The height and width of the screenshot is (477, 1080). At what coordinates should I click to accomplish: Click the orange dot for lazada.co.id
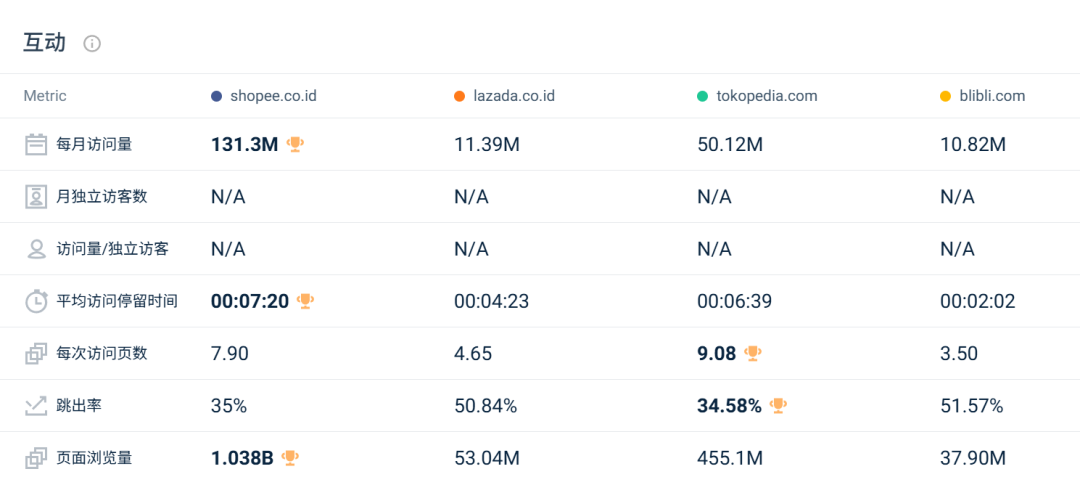459,96
